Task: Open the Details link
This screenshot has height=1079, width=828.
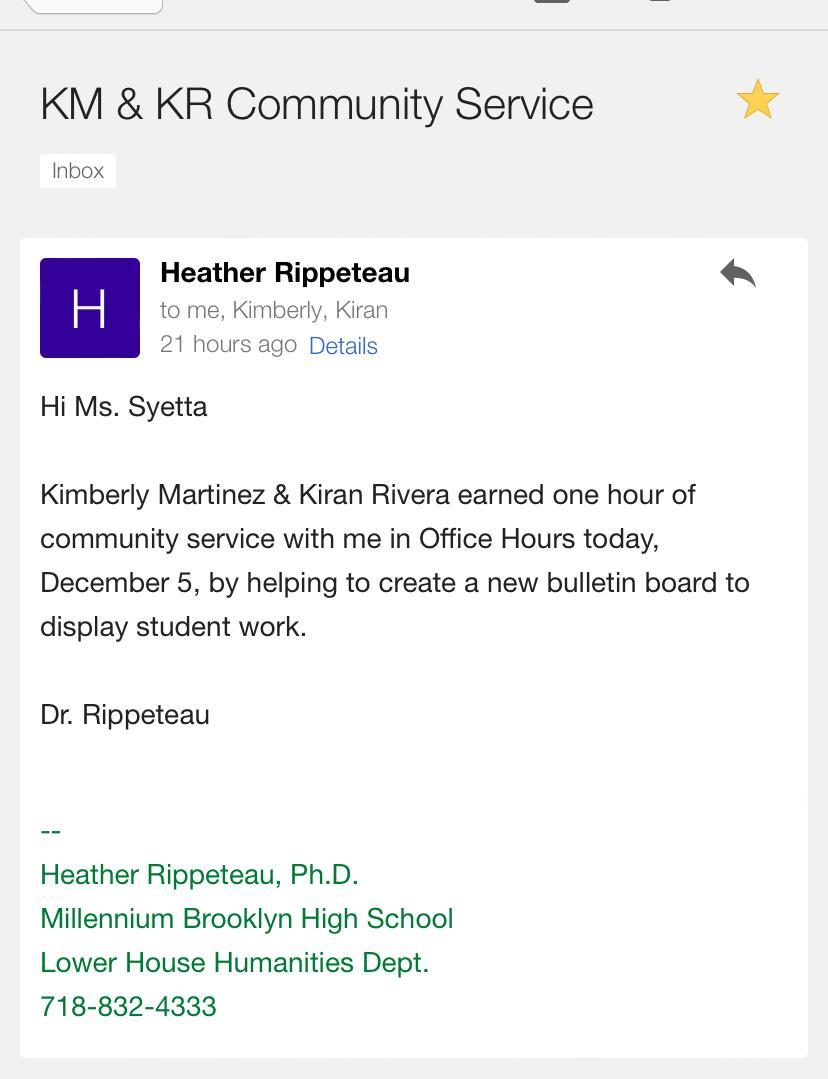Action: [343, 346]
